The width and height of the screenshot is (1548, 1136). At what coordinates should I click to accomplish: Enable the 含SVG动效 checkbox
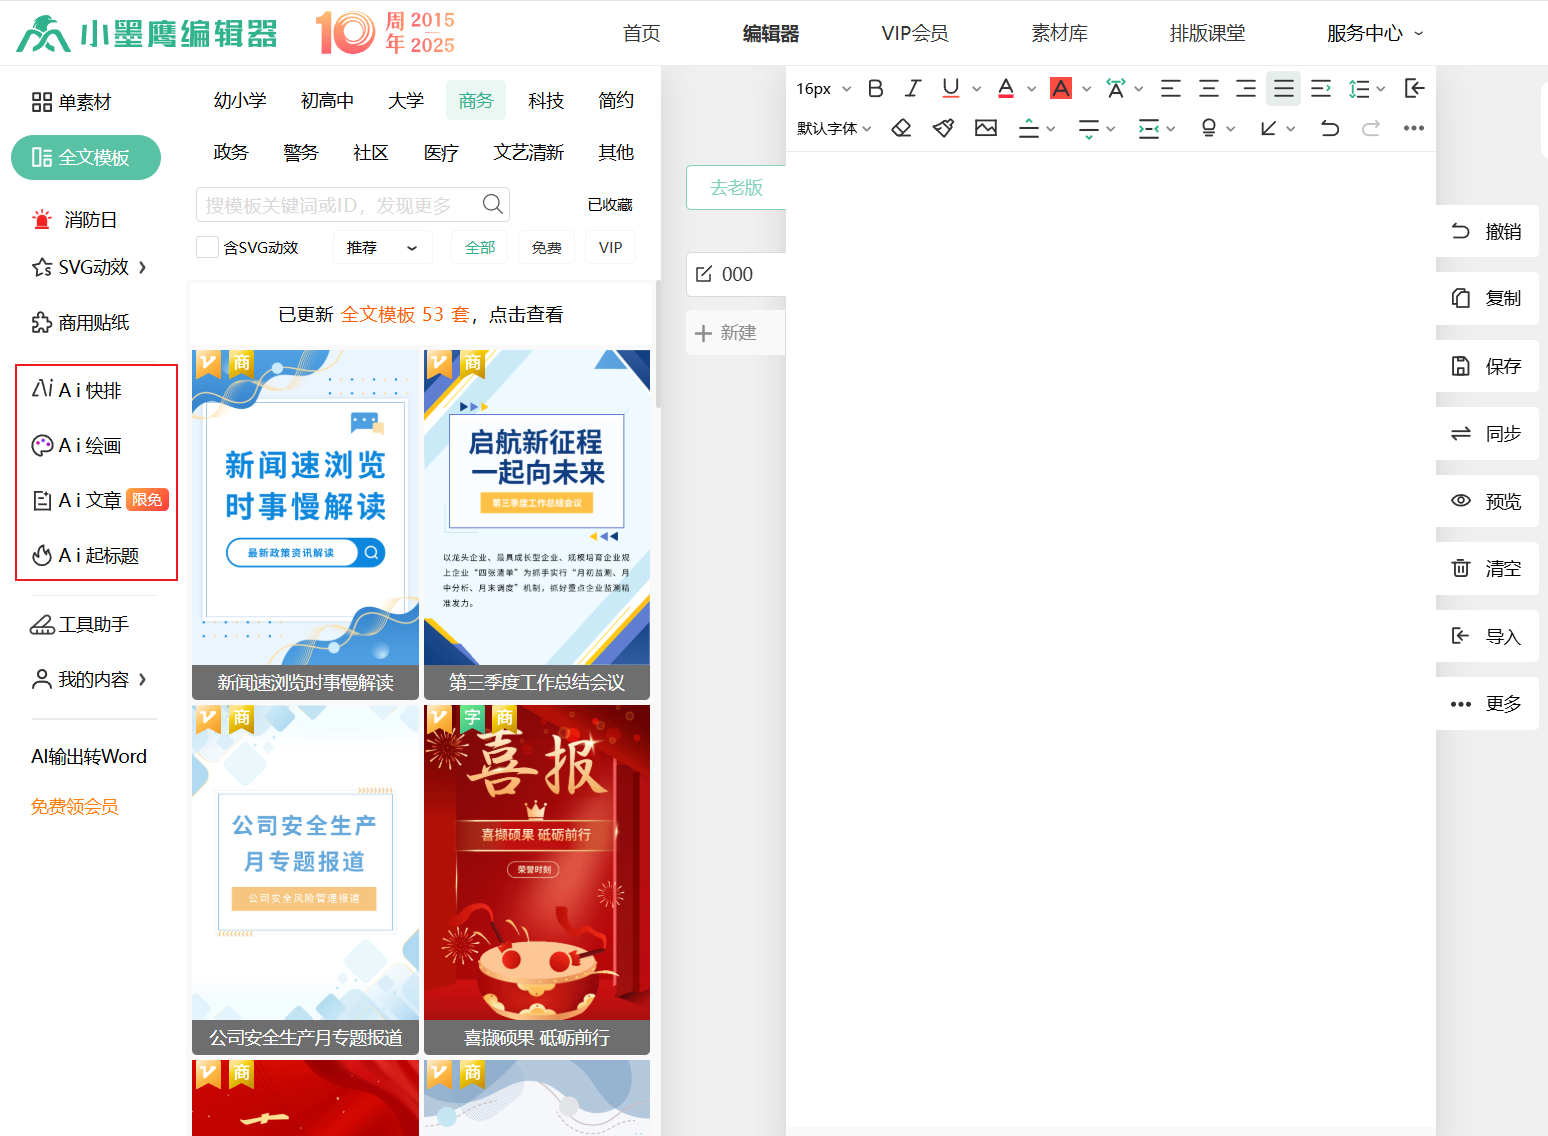click(208, 247)
